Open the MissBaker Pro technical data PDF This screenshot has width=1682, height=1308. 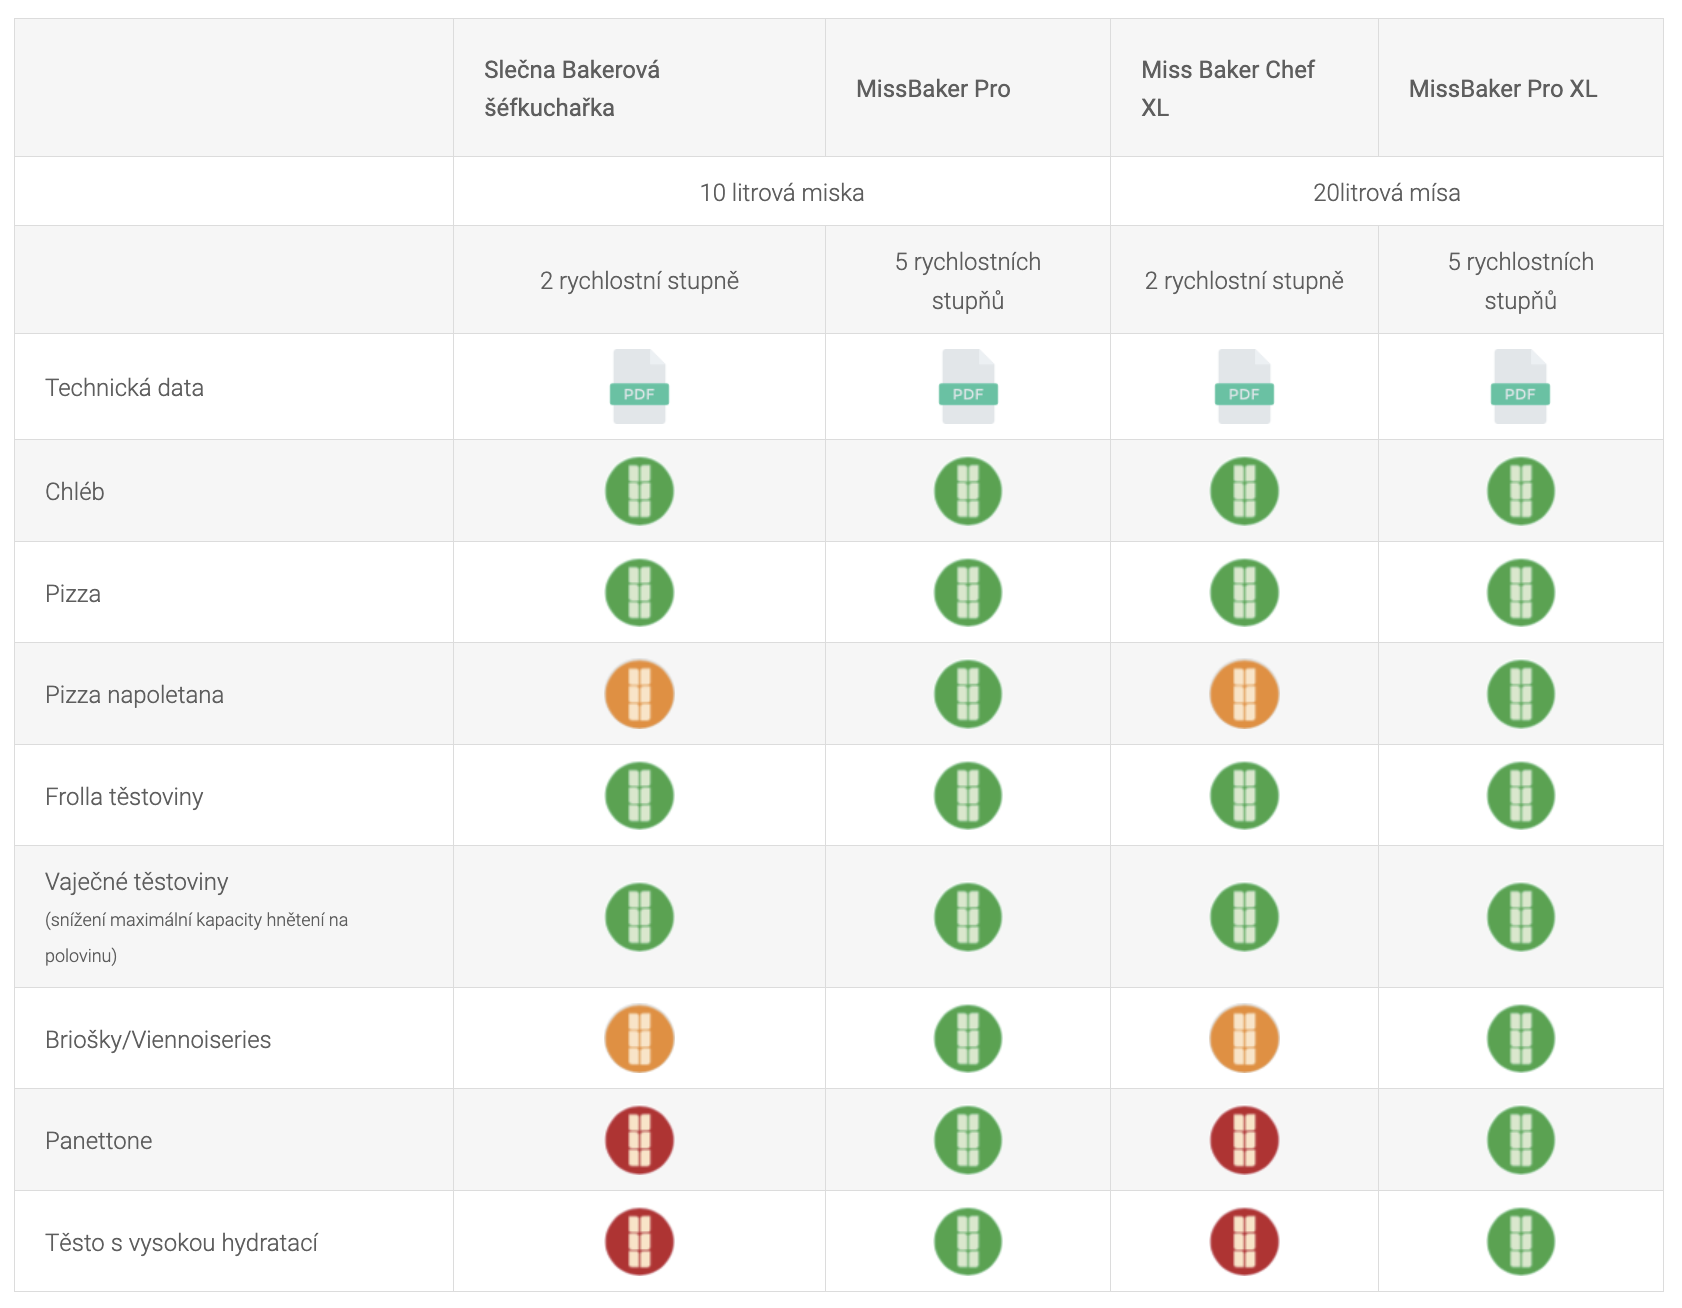[968, 387]
